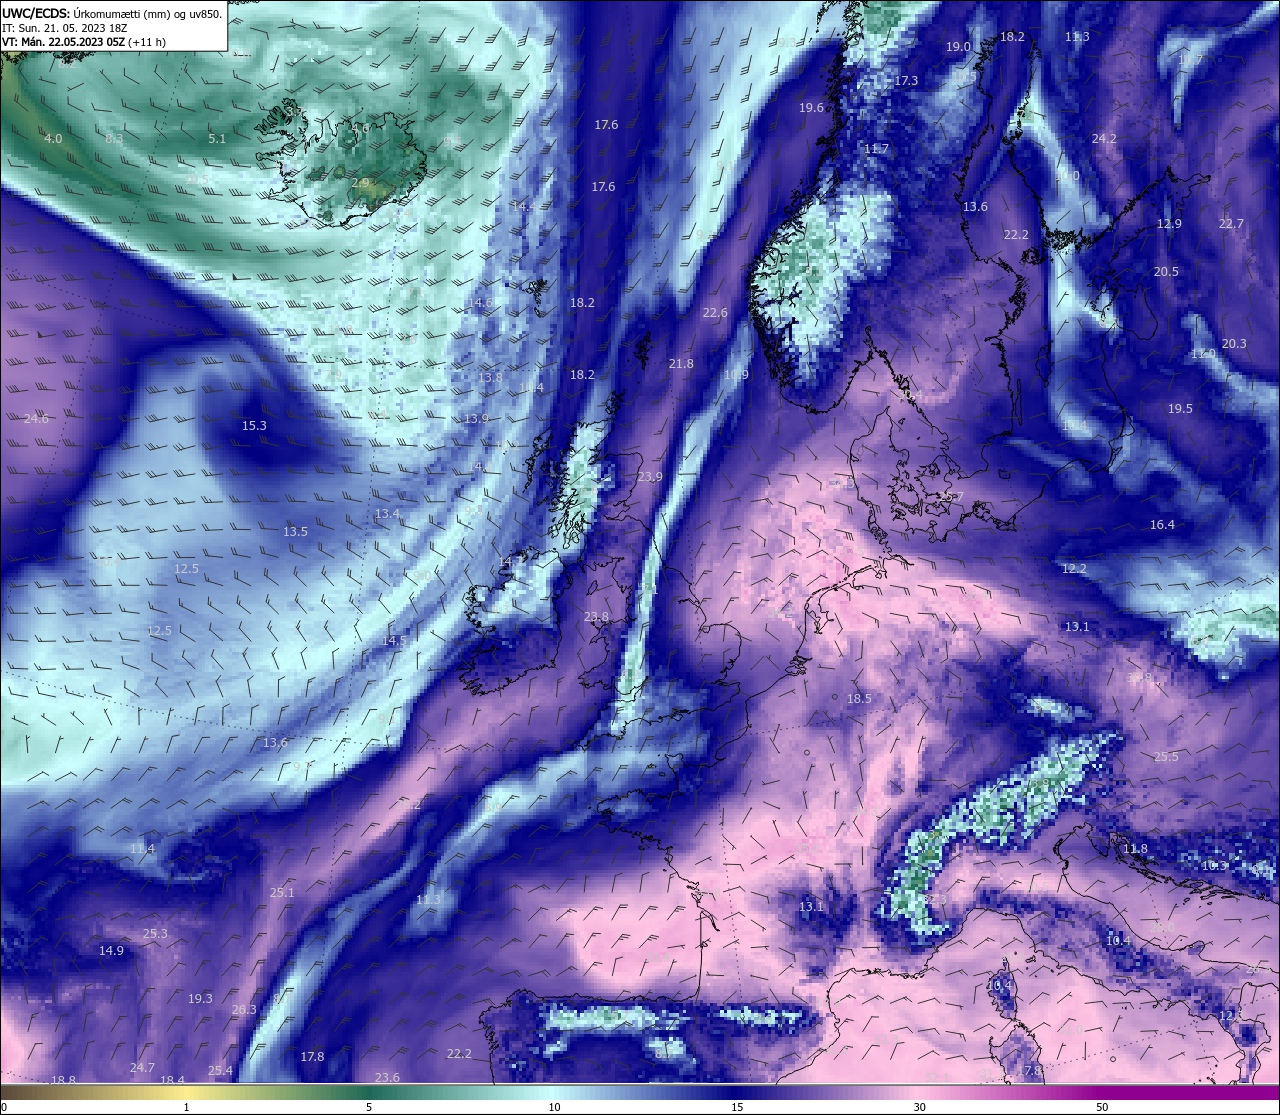Click the map value '12.2' over Germany
Image resolution: width=1280 pixels, height=1115 pixels.
[x=1074, y=569]
